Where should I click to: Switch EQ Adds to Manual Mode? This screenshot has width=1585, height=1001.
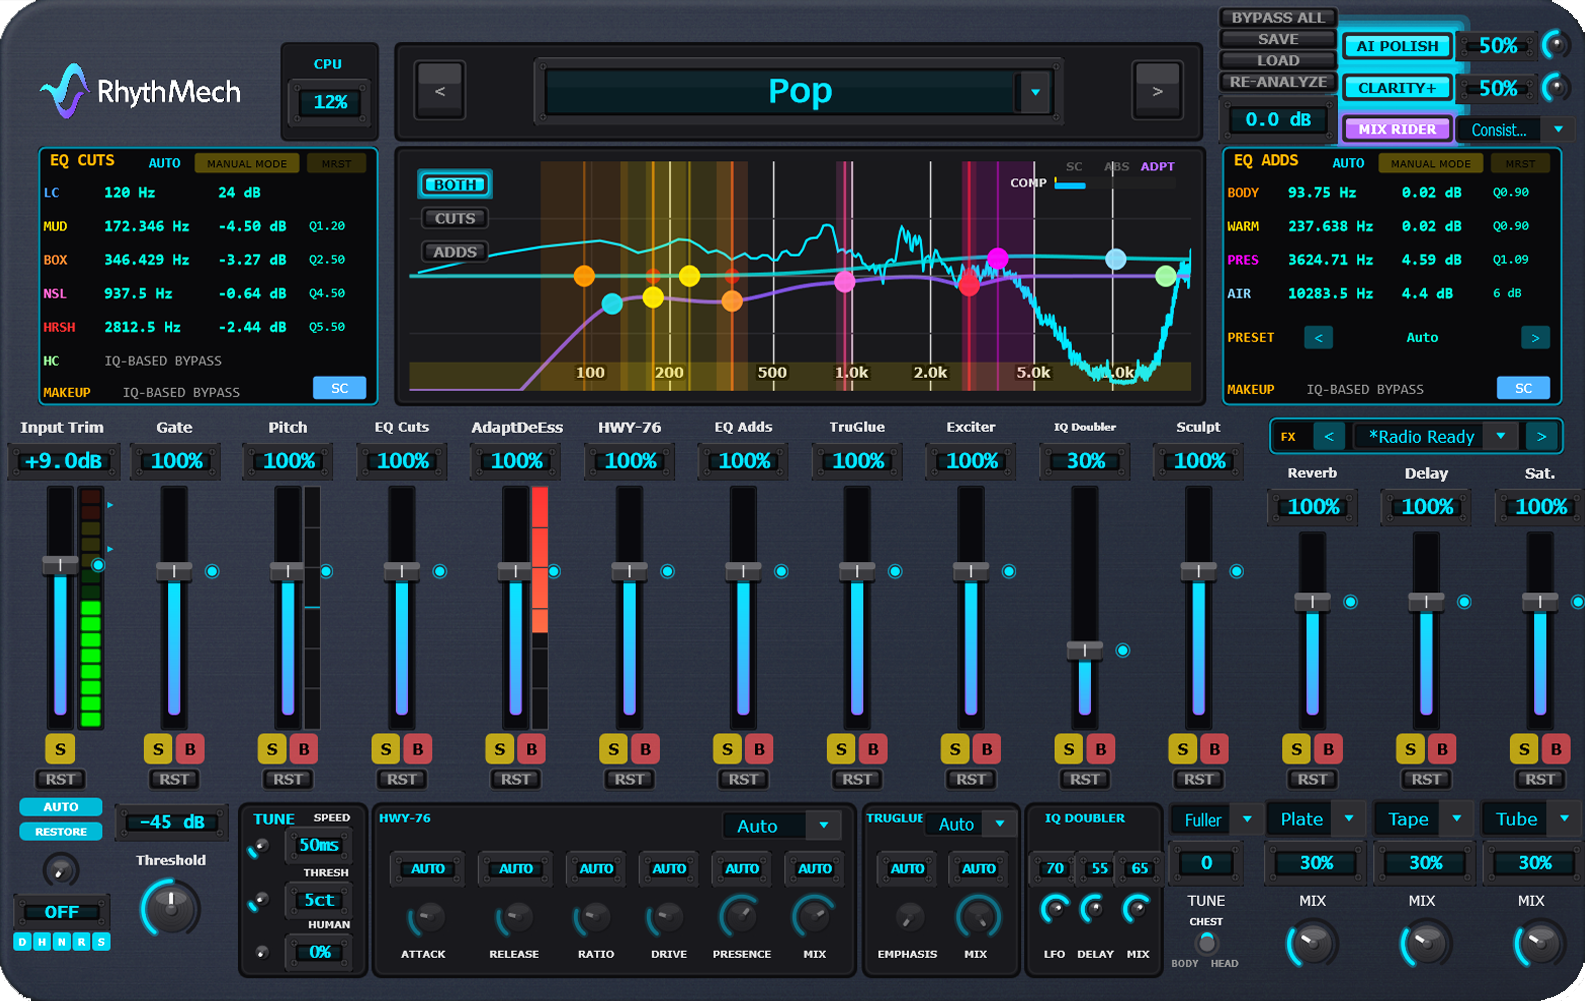tap(1431, 163)
